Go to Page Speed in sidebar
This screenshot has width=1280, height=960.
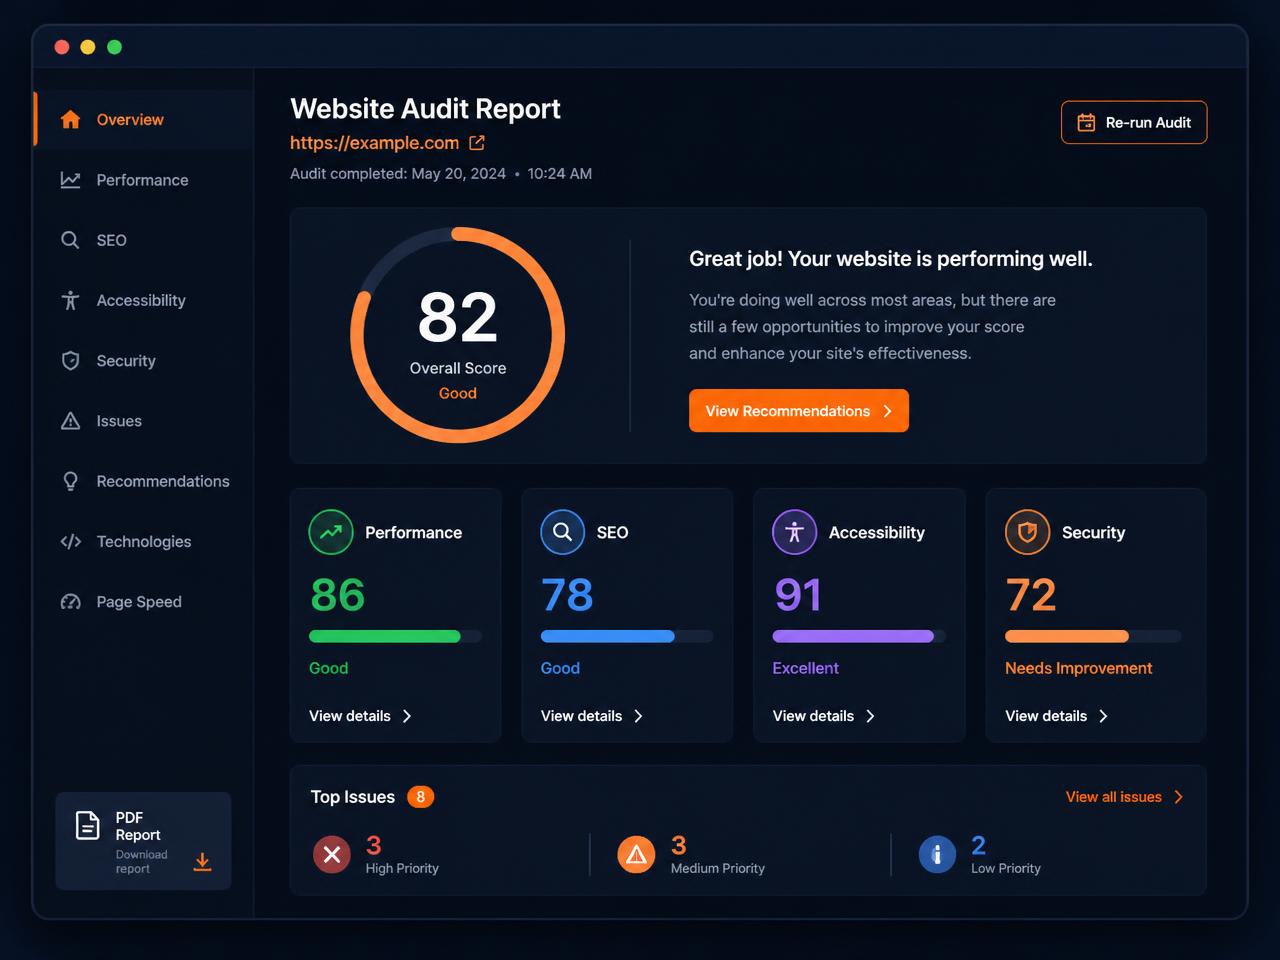[x=143, y=602]
